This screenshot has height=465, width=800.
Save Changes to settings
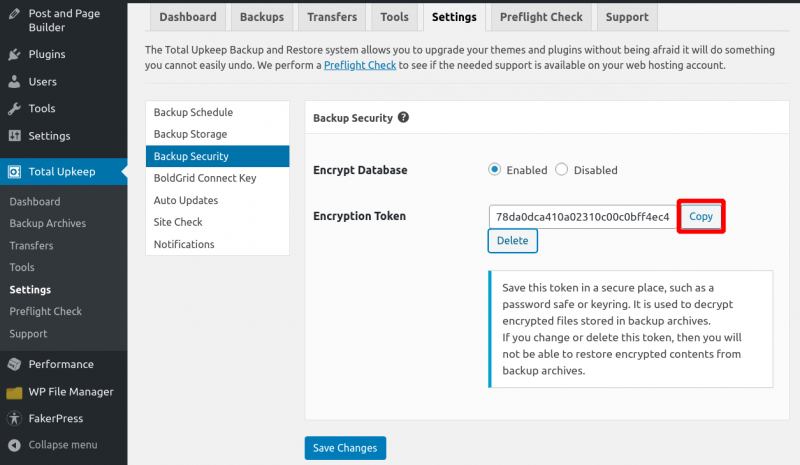click(x=345, y=448)
